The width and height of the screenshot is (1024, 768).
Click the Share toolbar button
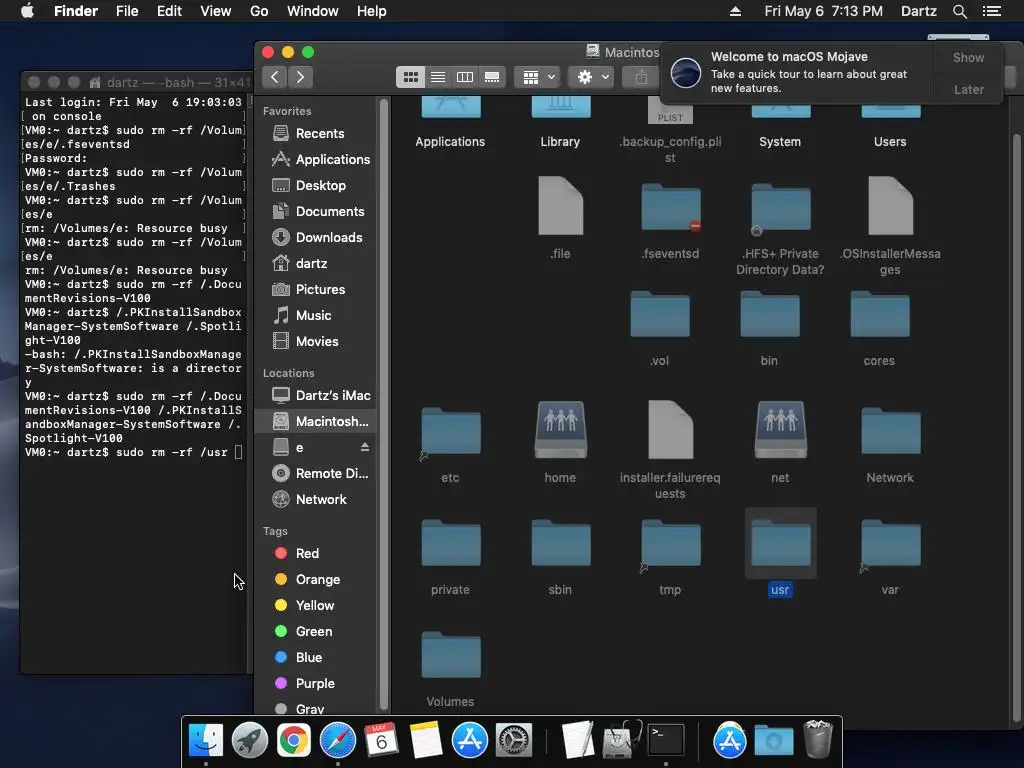pyautogui.click(x=641, y=77)
